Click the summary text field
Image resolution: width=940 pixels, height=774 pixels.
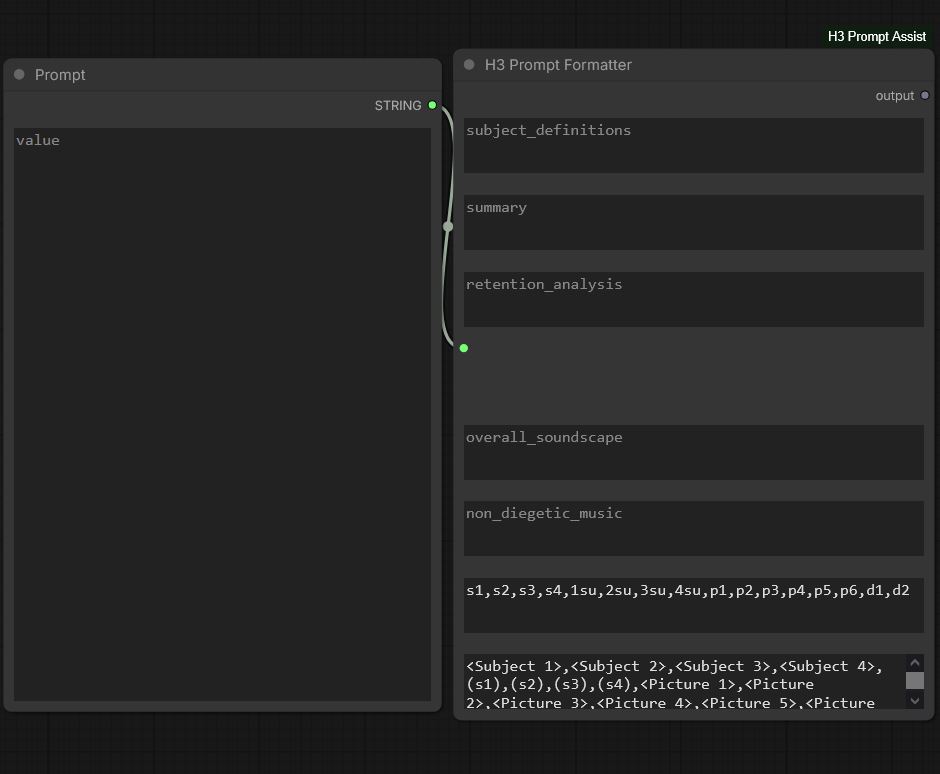(x=694, y=222)
